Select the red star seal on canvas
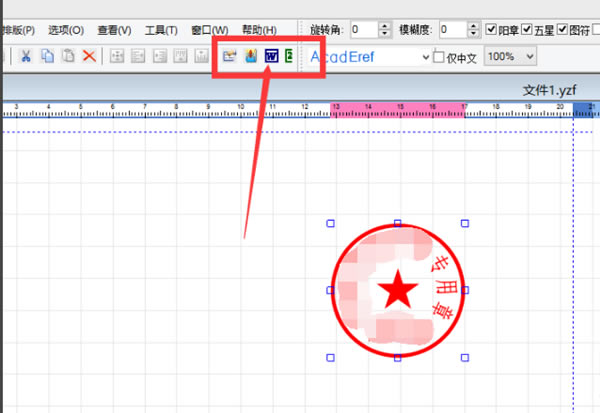This screenshot has width=600, height=413. click(398, 291)
